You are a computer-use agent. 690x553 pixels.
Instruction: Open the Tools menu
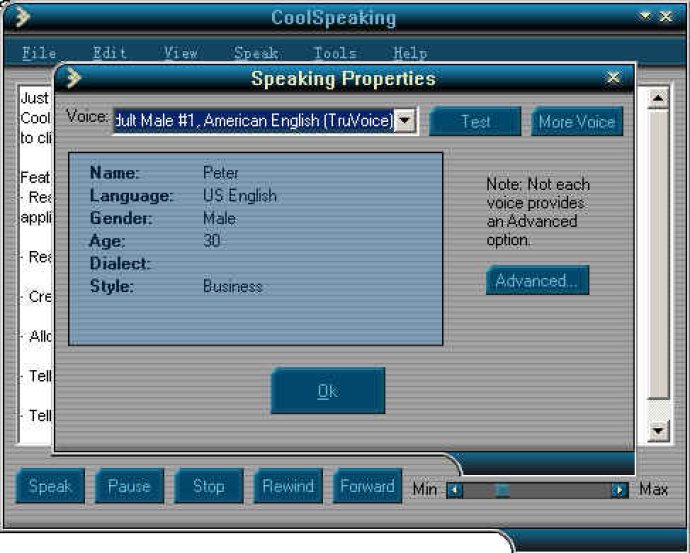tap(335, 53)
